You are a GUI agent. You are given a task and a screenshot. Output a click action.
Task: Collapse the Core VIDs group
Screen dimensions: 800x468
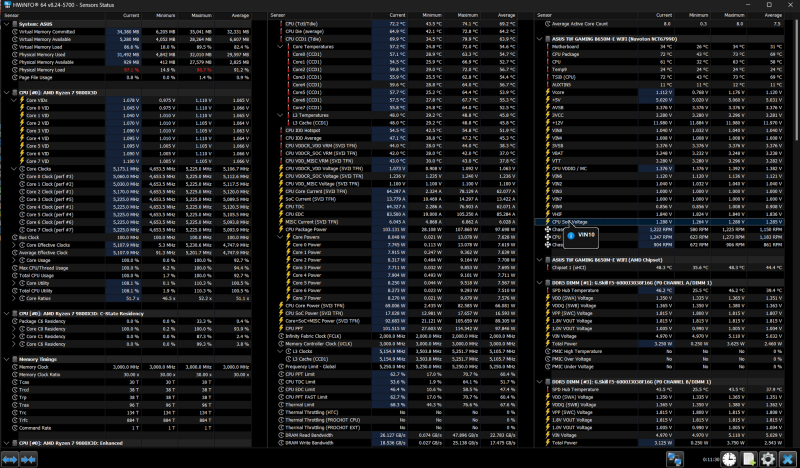click(x=14, y=100)
